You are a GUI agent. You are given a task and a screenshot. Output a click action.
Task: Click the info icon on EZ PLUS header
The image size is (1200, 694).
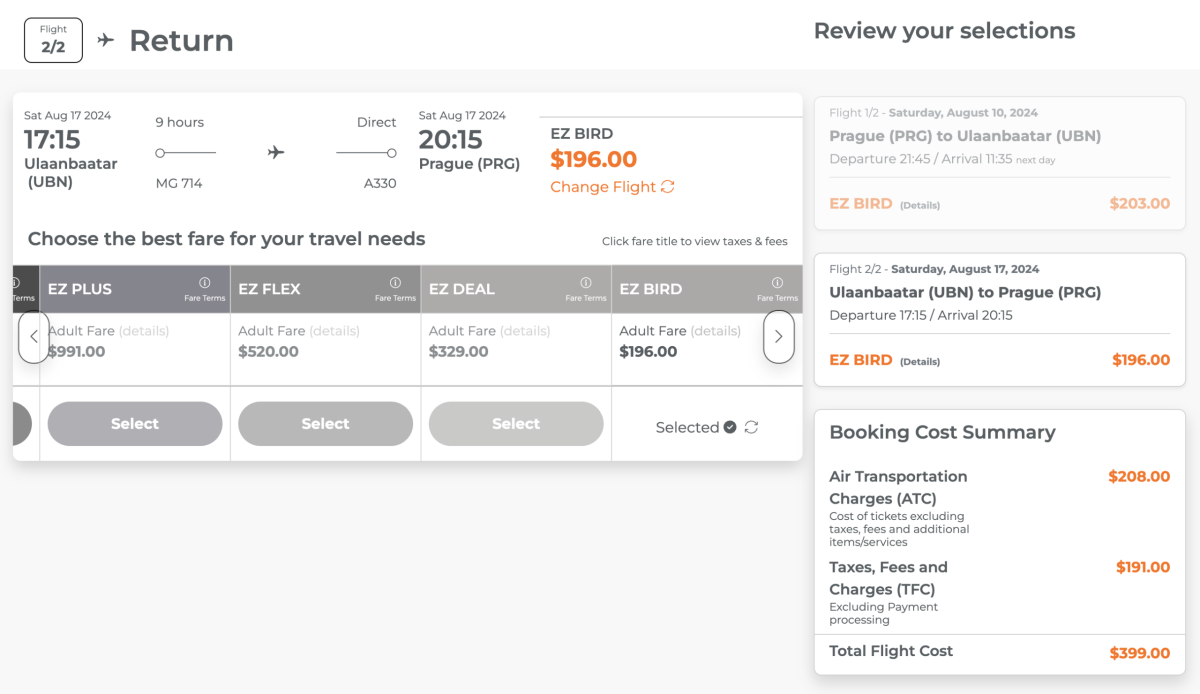click(205, 283)
